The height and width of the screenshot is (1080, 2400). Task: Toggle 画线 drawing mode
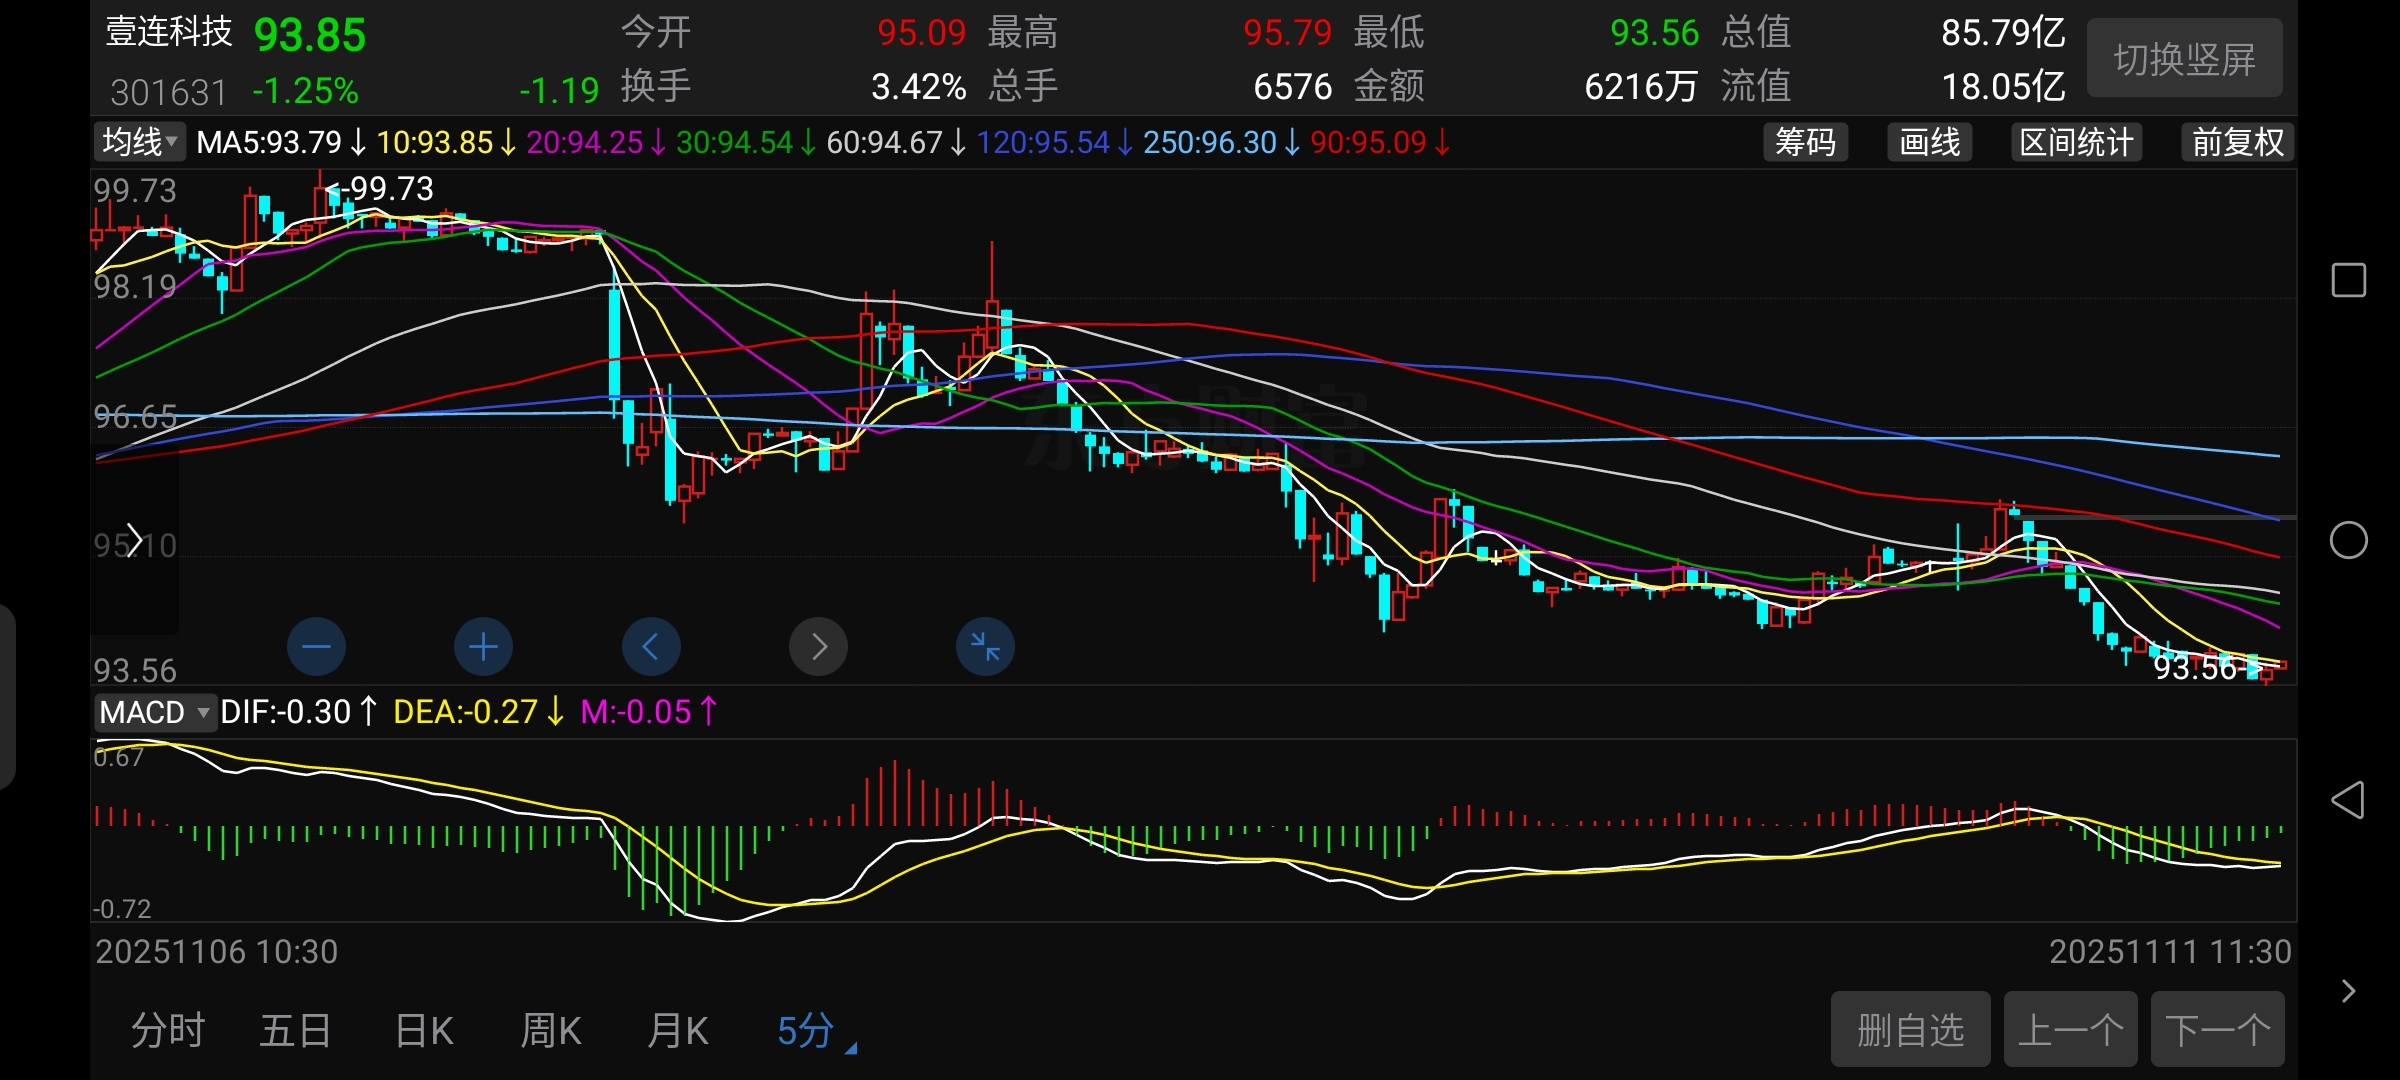click(1930, 142)
